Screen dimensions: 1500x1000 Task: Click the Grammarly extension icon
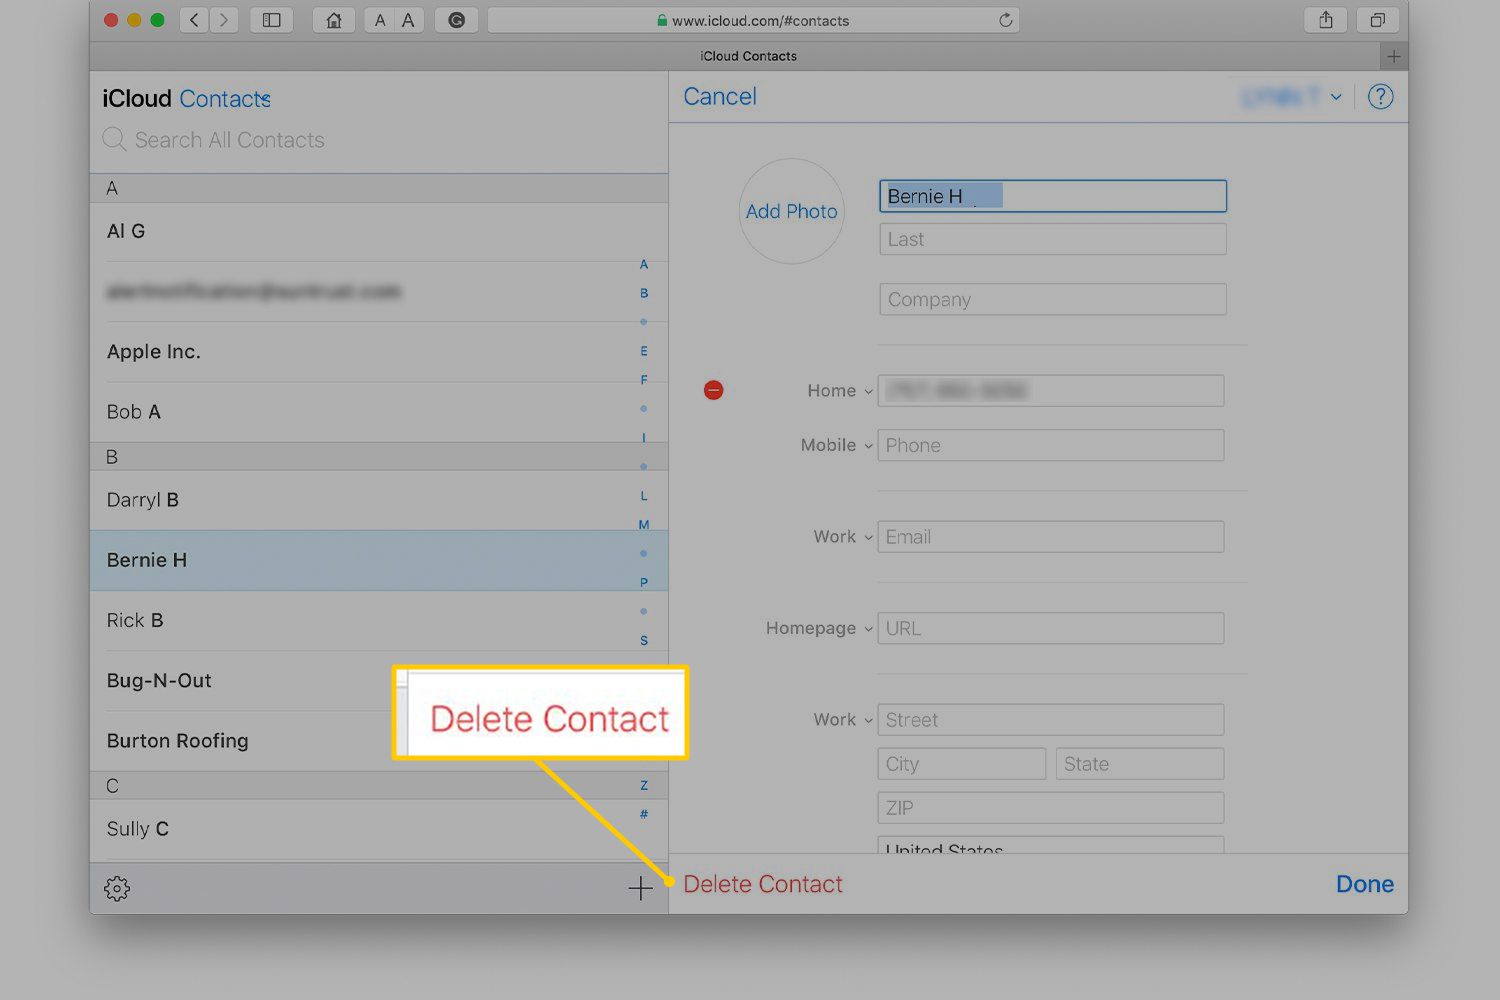pos(456,20)
